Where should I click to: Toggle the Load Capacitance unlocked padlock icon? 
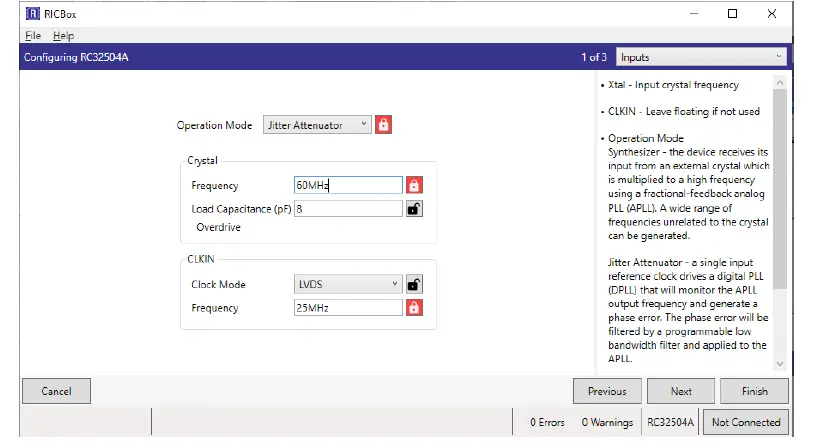(x=414, y=209)
